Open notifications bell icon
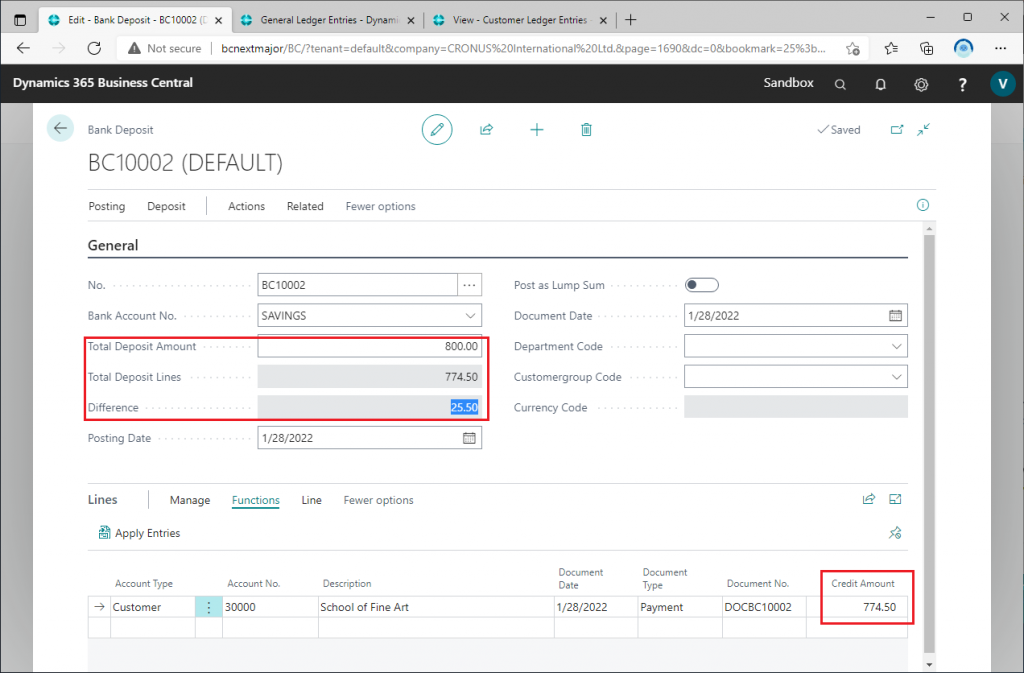This screenshot has width=1024, height=673. click(880, 84)
